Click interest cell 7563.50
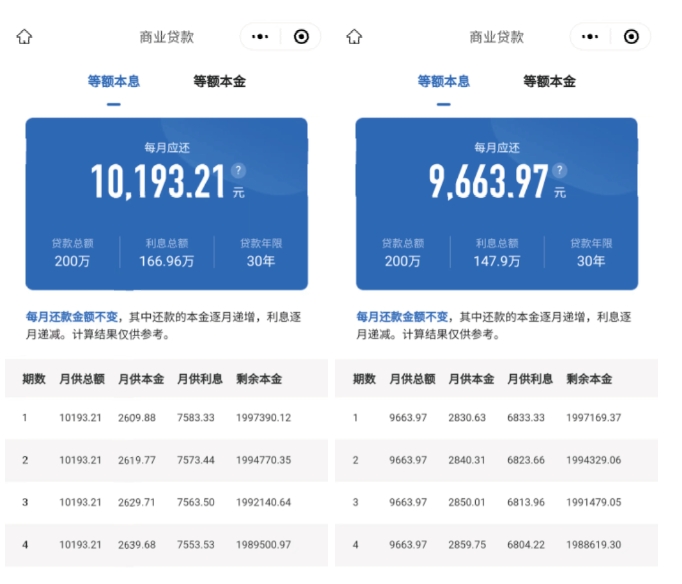 pyautogui.click(x=196, y=502)
